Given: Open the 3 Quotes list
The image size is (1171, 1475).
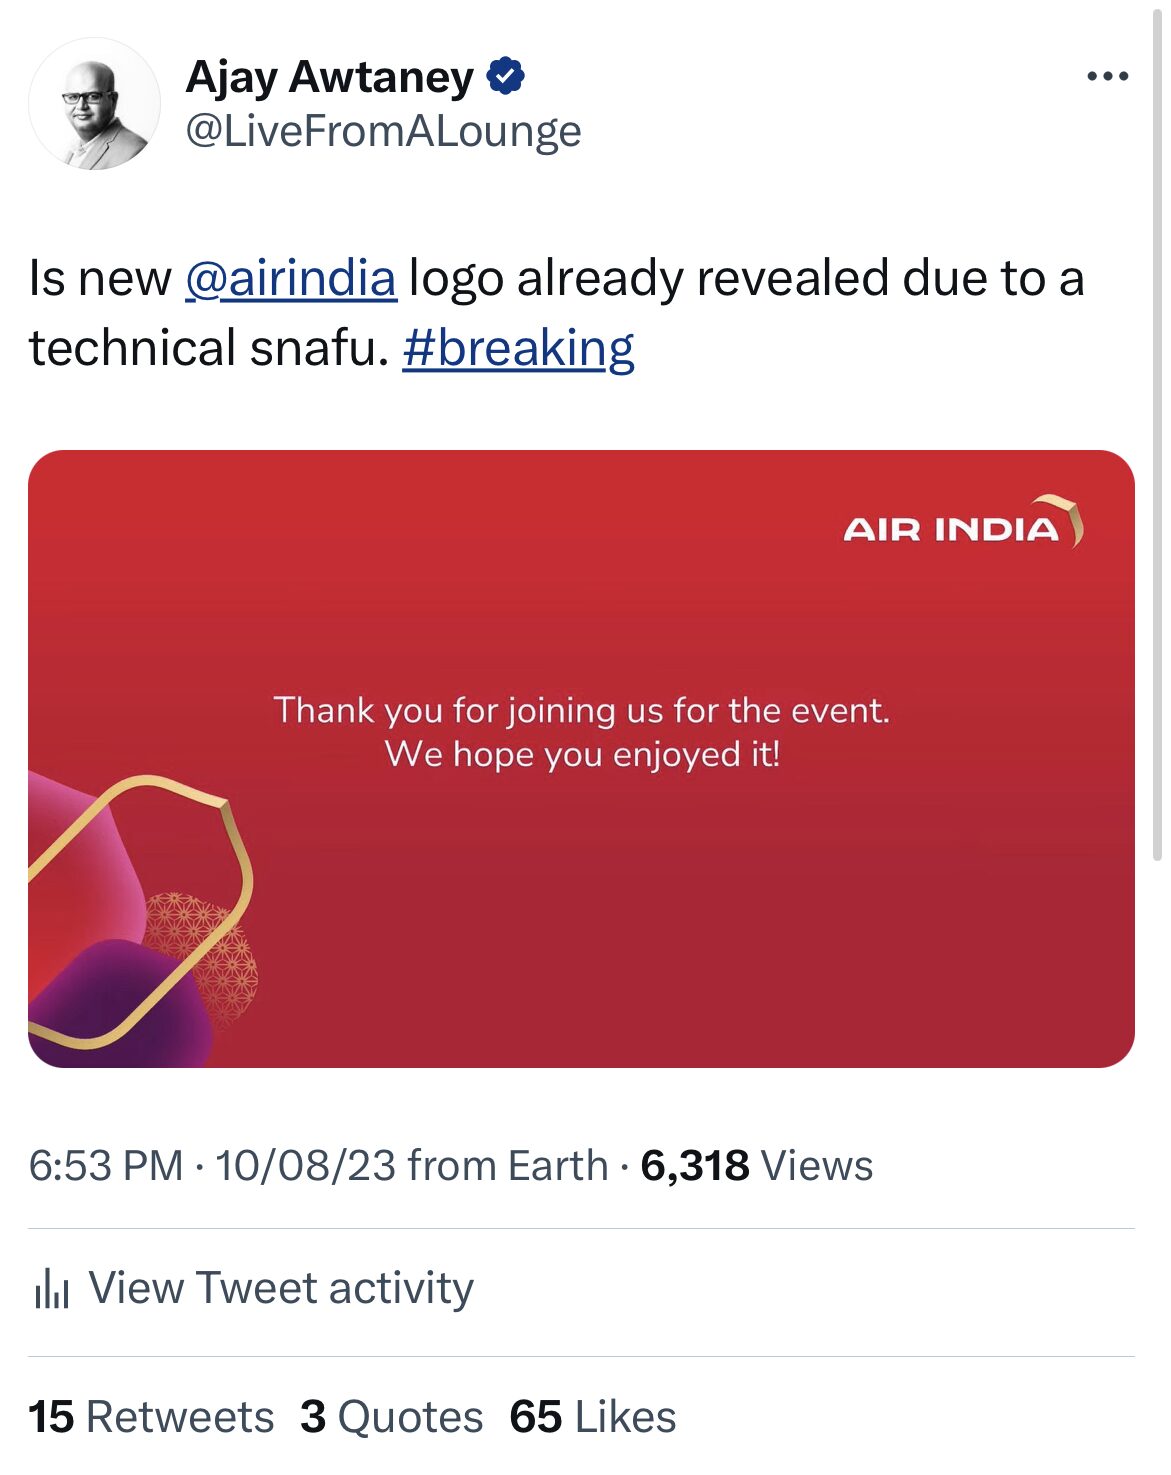Looking at the screenshot, I should pos(391,1415).
